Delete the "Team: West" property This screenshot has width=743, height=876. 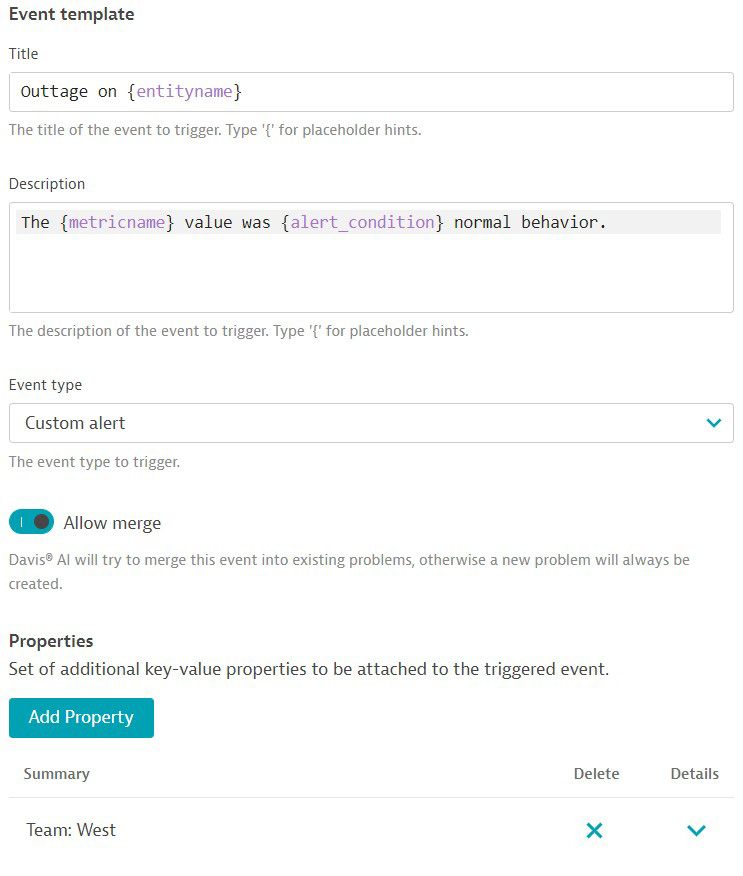coord(594,830)
